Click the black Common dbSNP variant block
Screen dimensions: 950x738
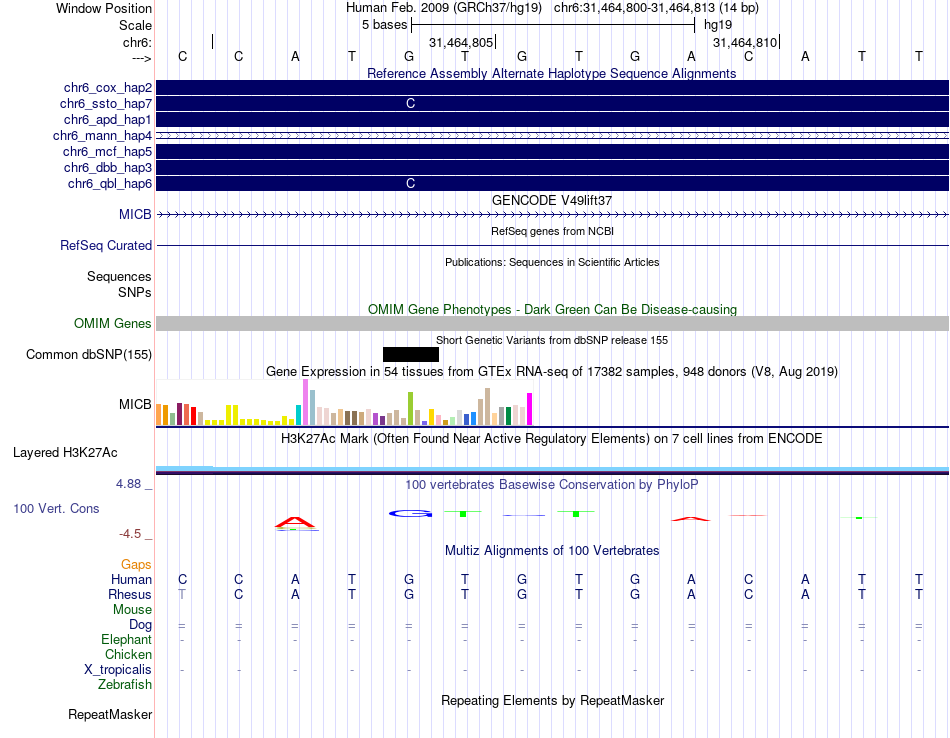tap(411, 354)
